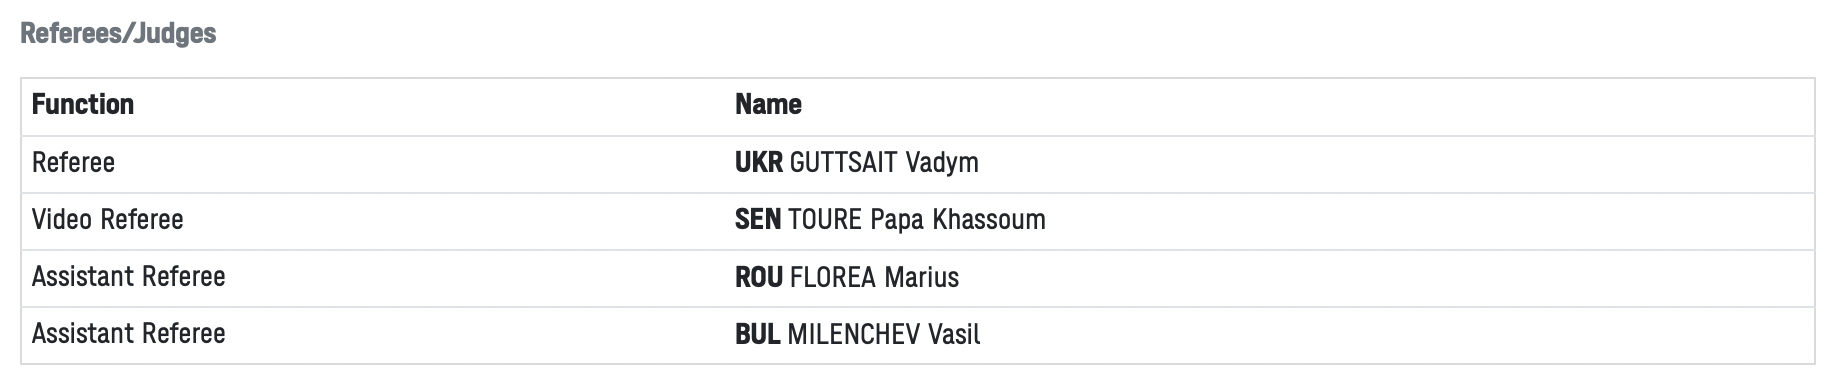Click the surname GUTTSAIT in Referee row
This screenshot has width=1826, height=388.
(843, 162)
